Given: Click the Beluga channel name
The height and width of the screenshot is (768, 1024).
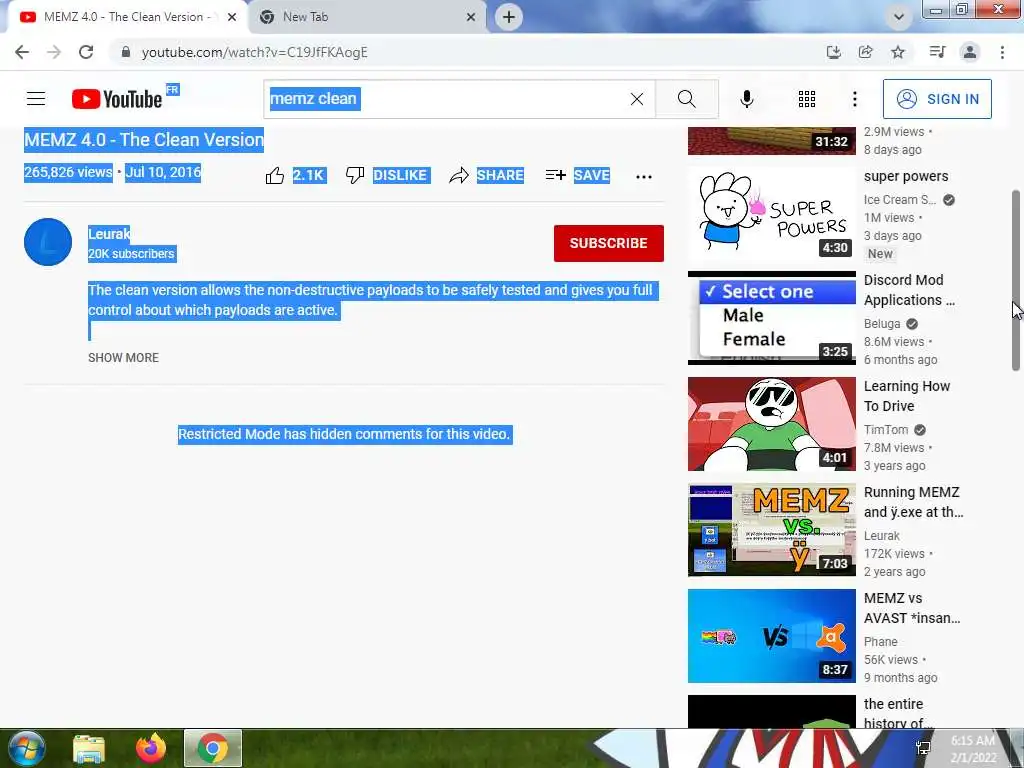Looking at the screenshot, I should pos(882,323).
